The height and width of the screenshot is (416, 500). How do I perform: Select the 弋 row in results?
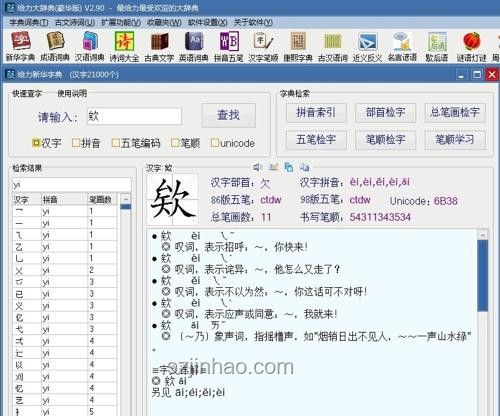point(65,330)
